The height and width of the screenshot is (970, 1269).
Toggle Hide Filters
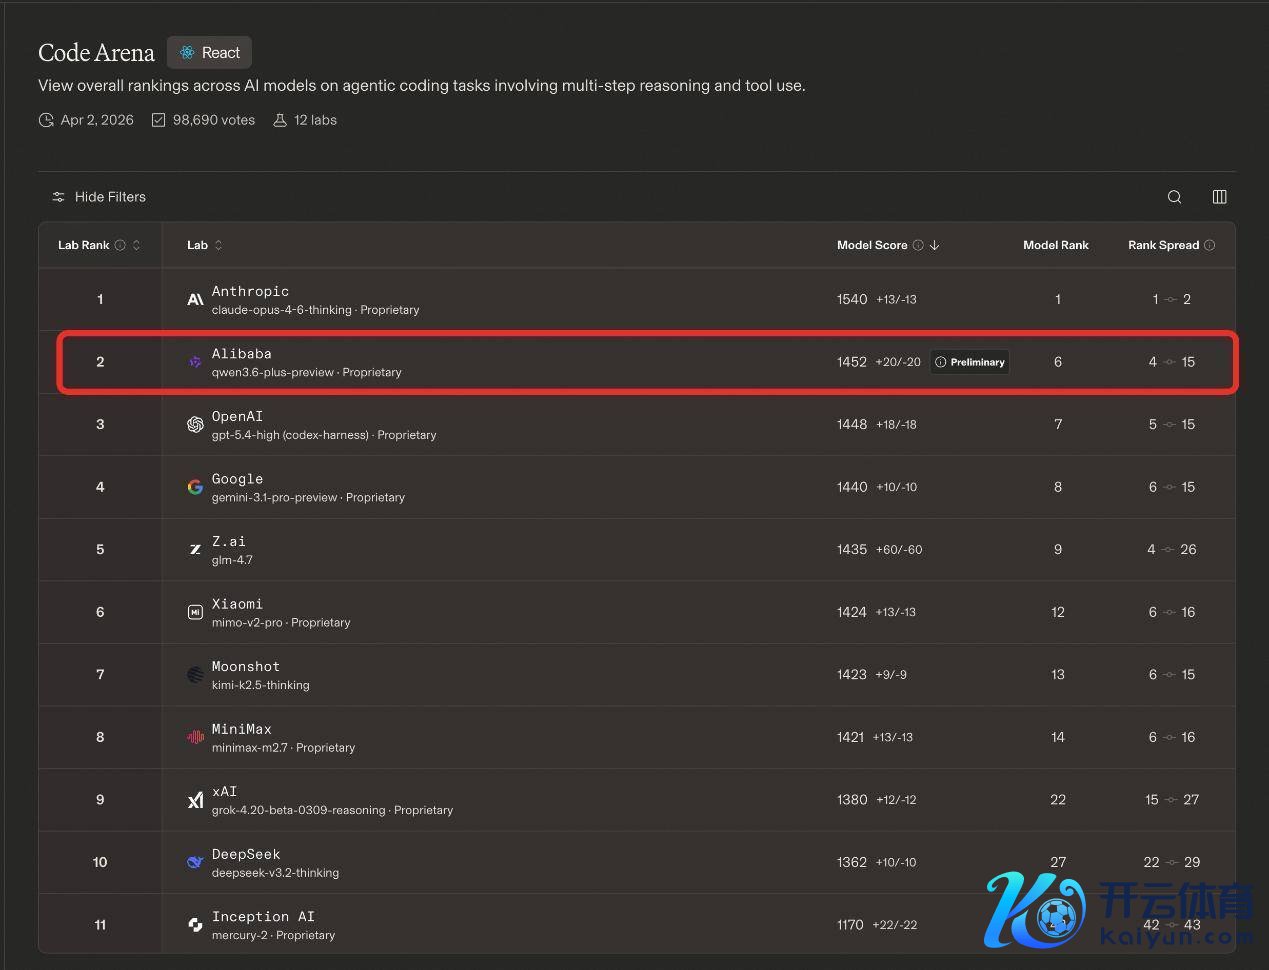[99, 197]
